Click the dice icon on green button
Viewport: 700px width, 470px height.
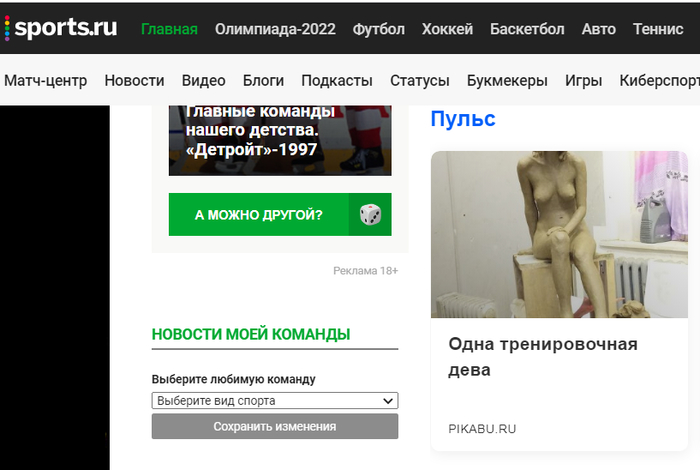(370, 215)
